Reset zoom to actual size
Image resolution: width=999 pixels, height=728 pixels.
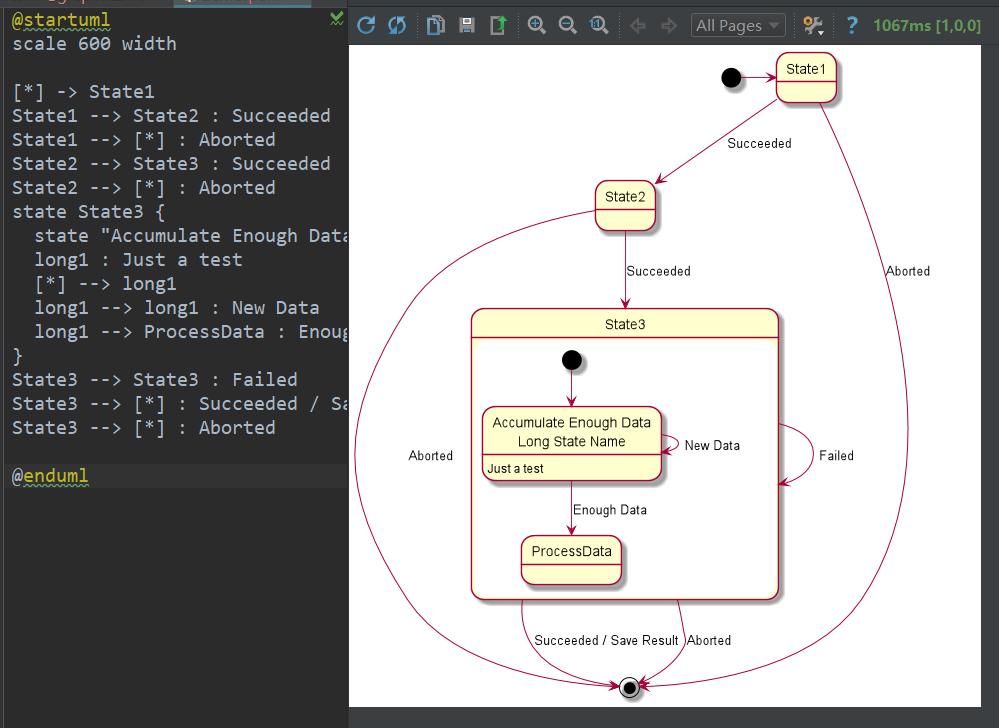[x=599, y=26]
